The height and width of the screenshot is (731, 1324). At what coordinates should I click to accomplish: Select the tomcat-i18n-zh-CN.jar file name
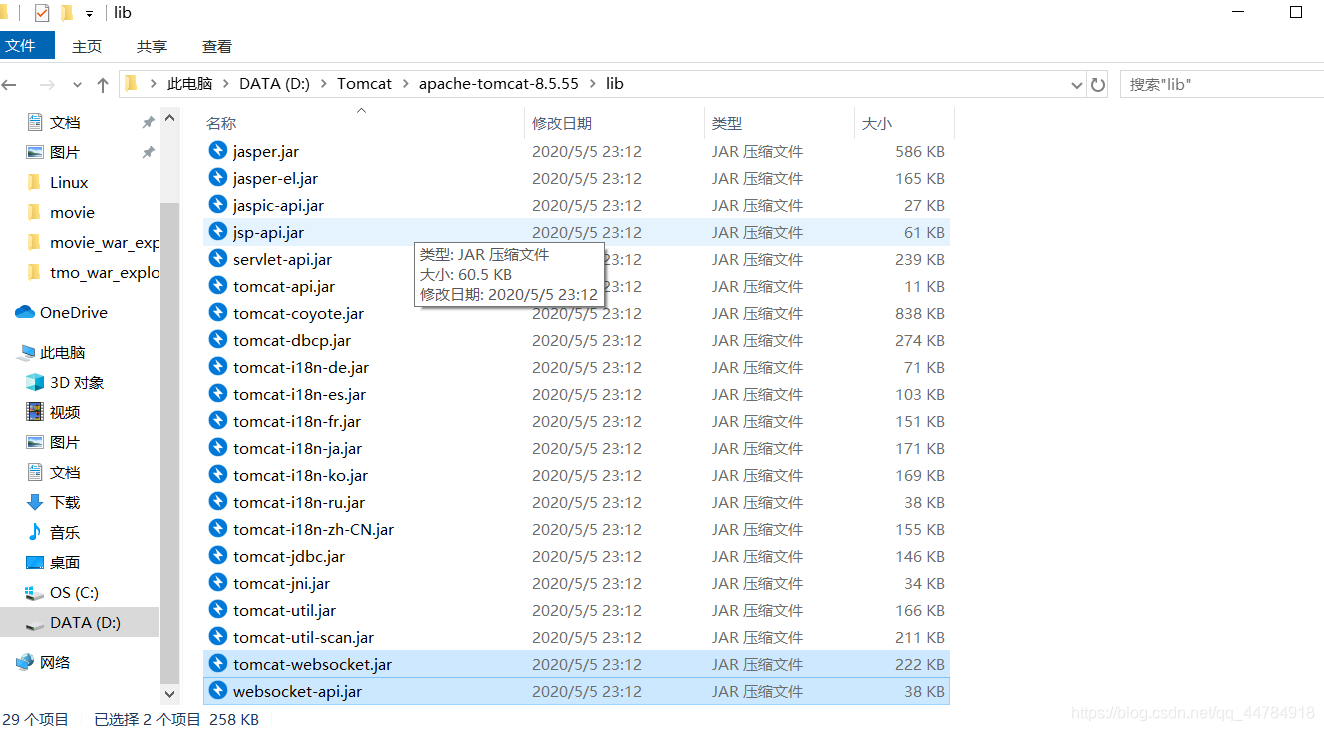coord(313,529)
